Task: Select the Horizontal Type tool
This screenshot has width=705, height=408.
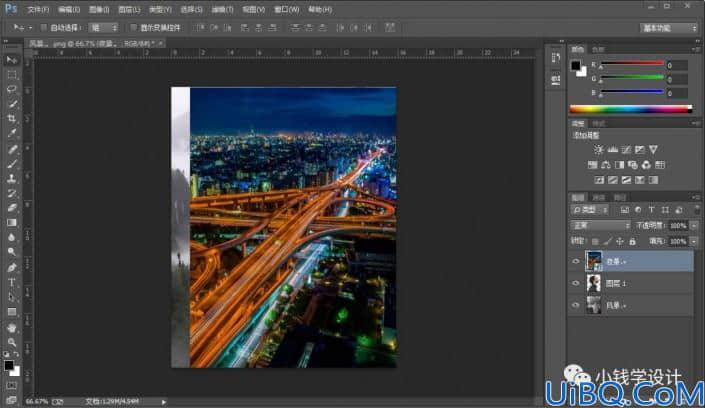Action: [12, 282]
